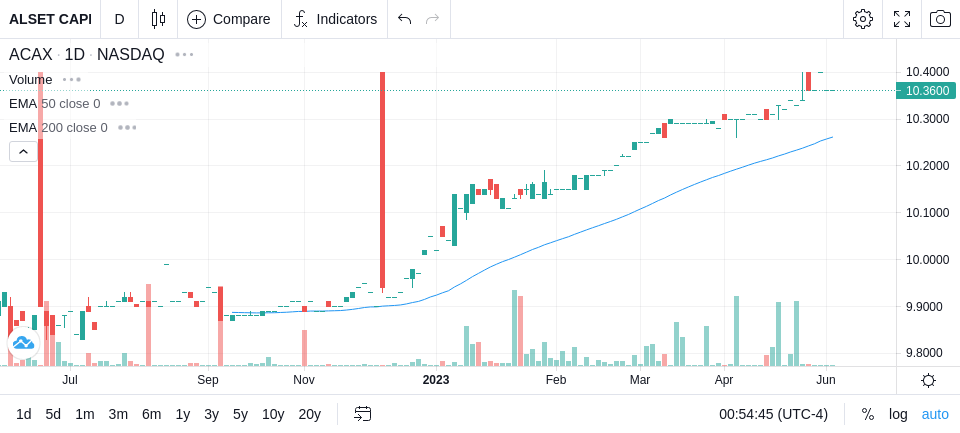The image size is (960, 433).
Task: Select the 1y time range
Action: (182, 415)
